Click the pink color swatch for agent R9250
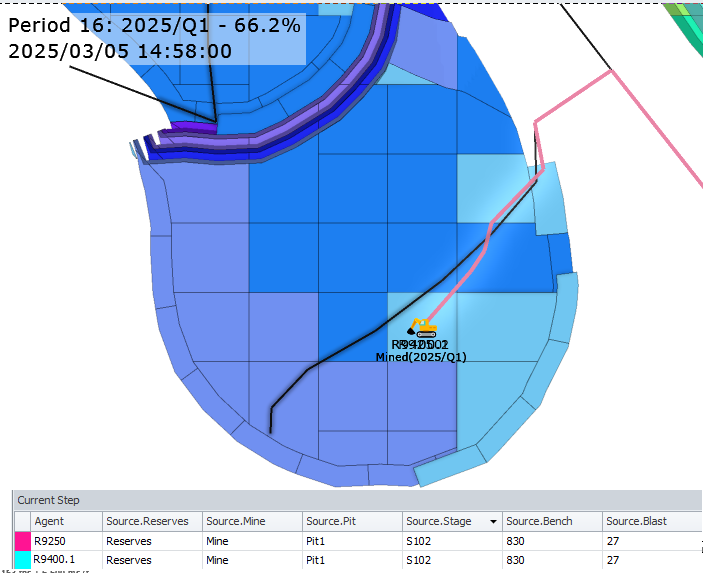 pyautogui.click(x=22, y=540)
